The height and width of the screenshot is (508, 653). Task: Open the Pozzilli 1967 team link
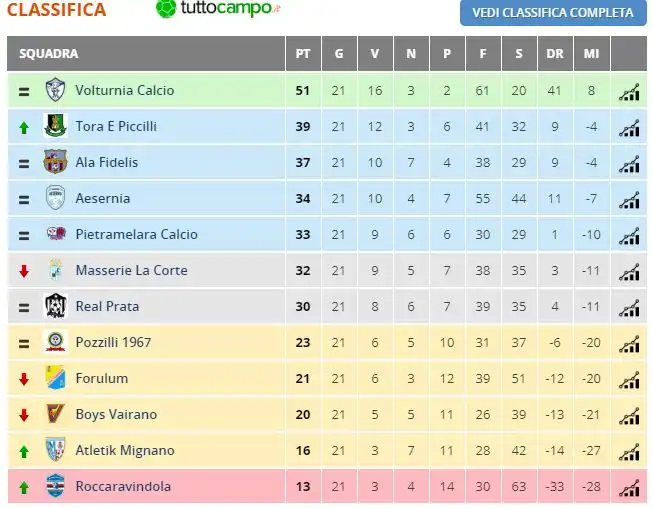tap(113, 342)
